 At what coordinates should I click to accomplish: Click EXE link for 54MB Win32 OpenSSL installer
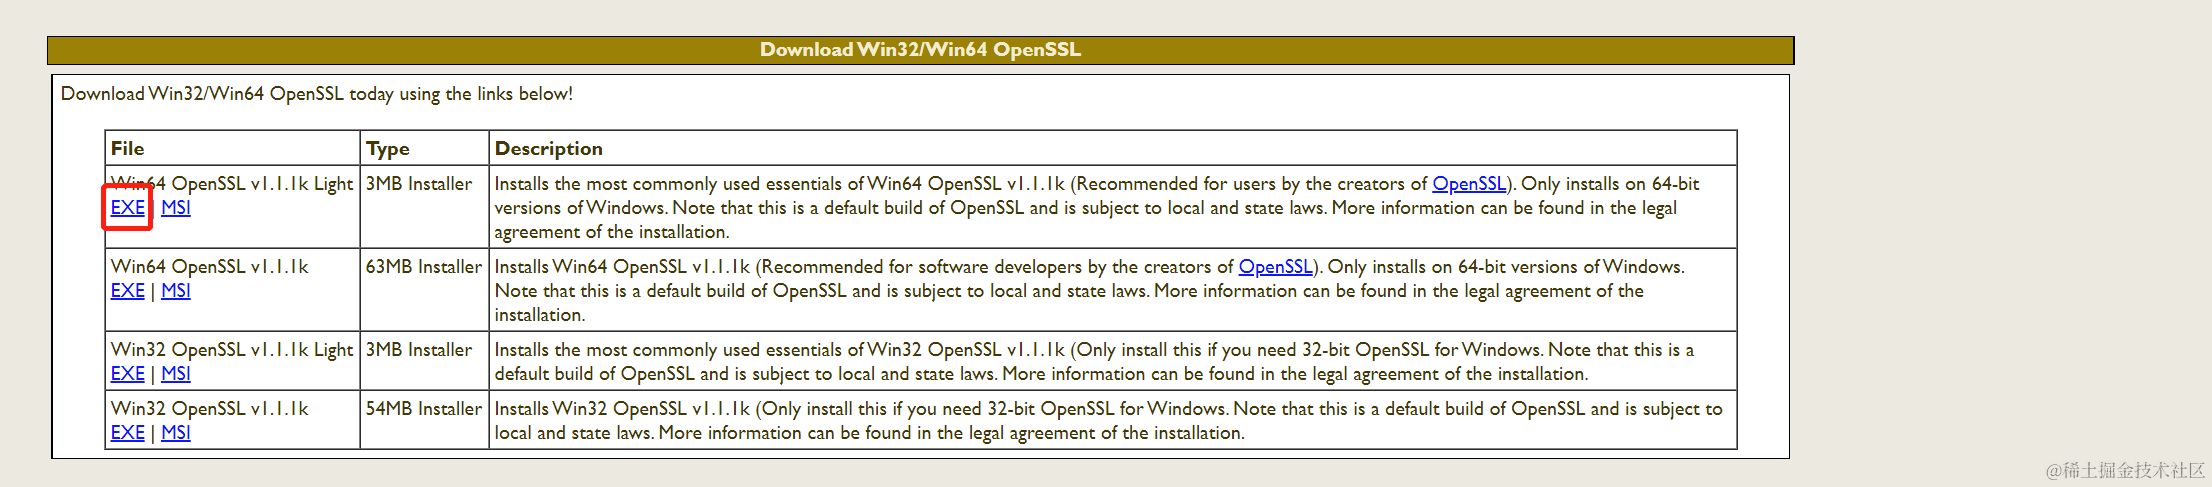(x=127, y=433)
